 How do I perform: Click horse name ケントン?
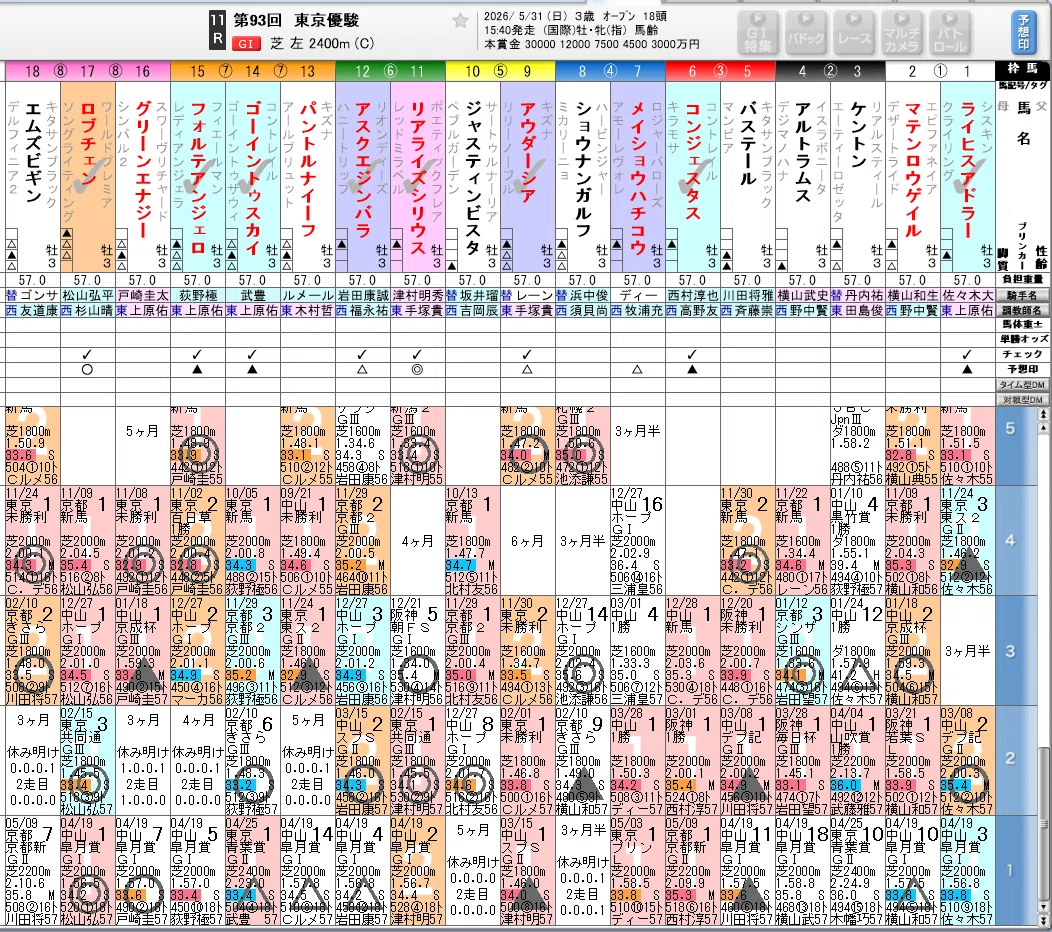(858, 135)
